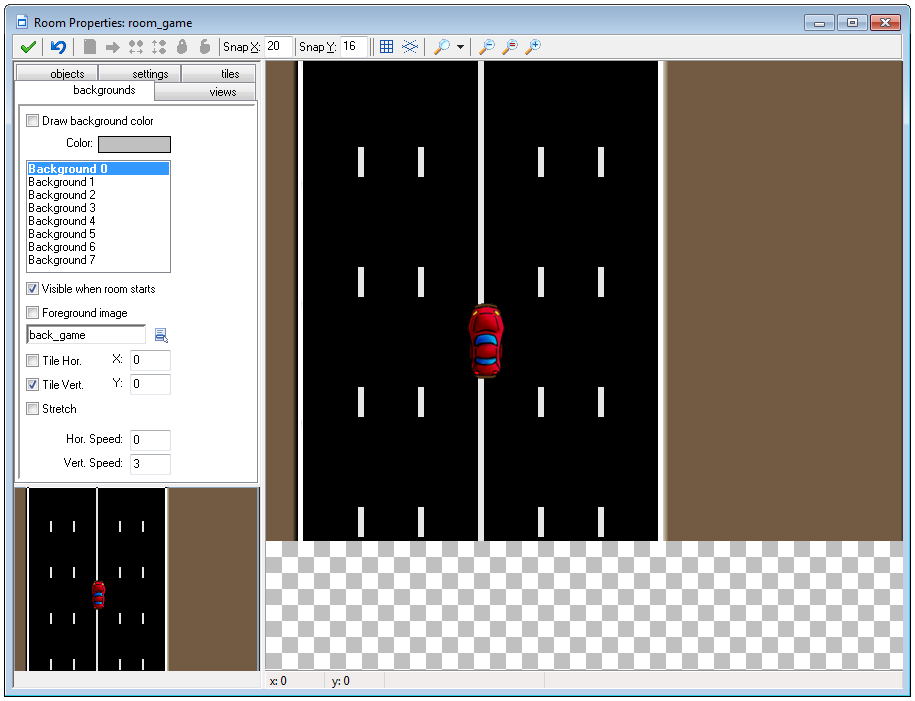
Task: Open the tiles tab
Action: click(219, 73)
